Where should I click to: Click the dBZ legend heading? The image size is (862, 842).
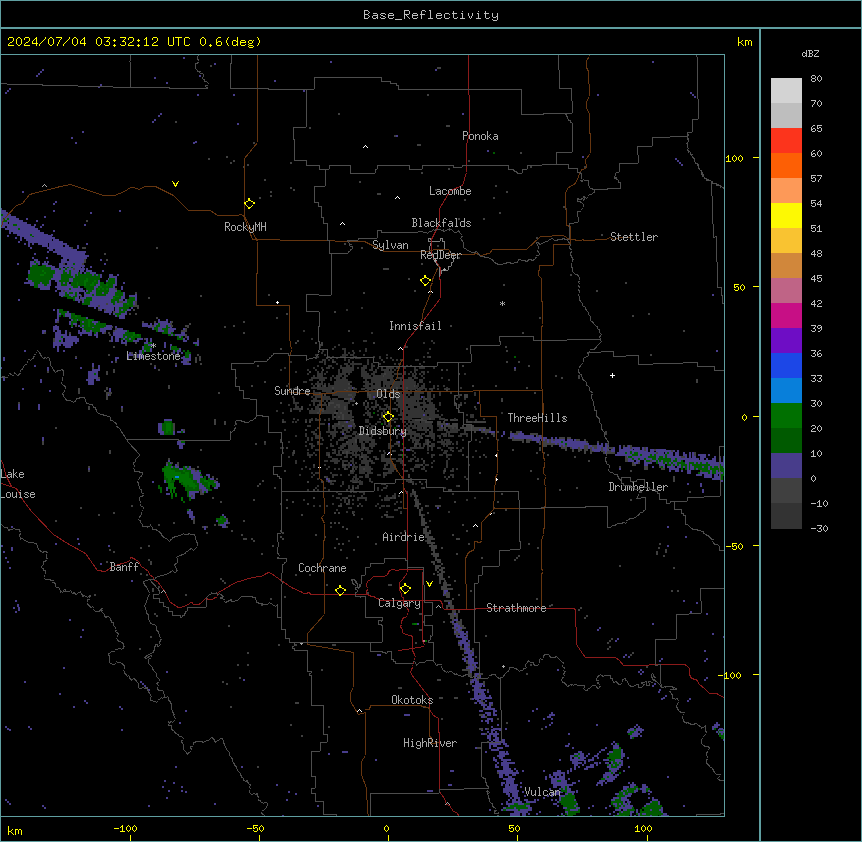(810, 53)
